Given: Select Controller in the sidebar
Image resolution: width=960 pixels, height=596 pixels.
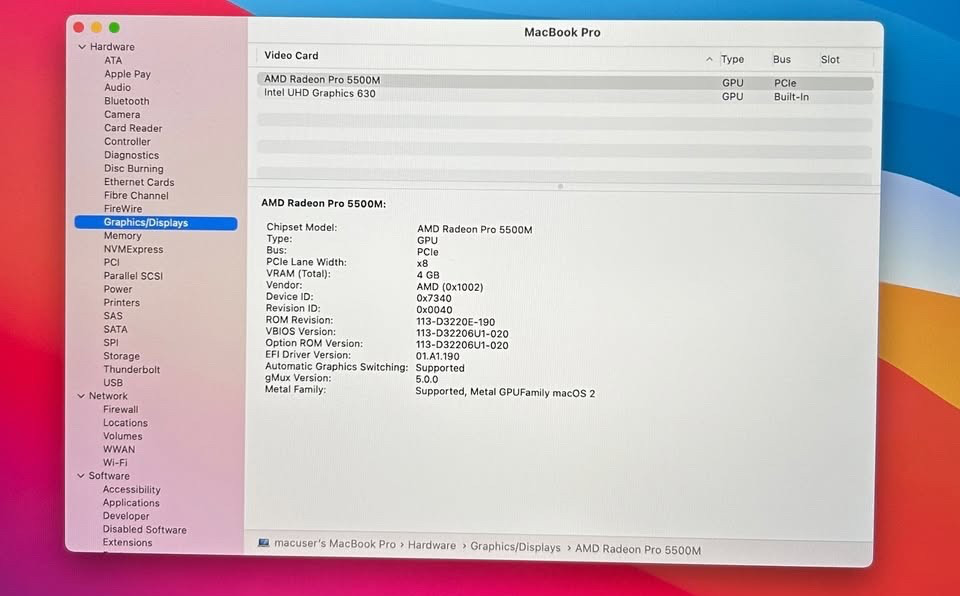Looking at the screenshot, I should click(127, 141).
